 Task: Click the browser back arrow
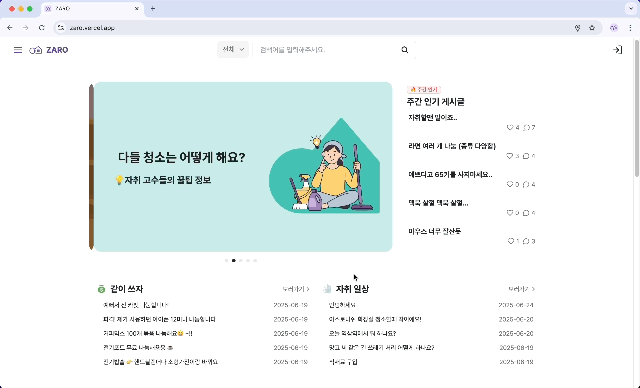10,28
